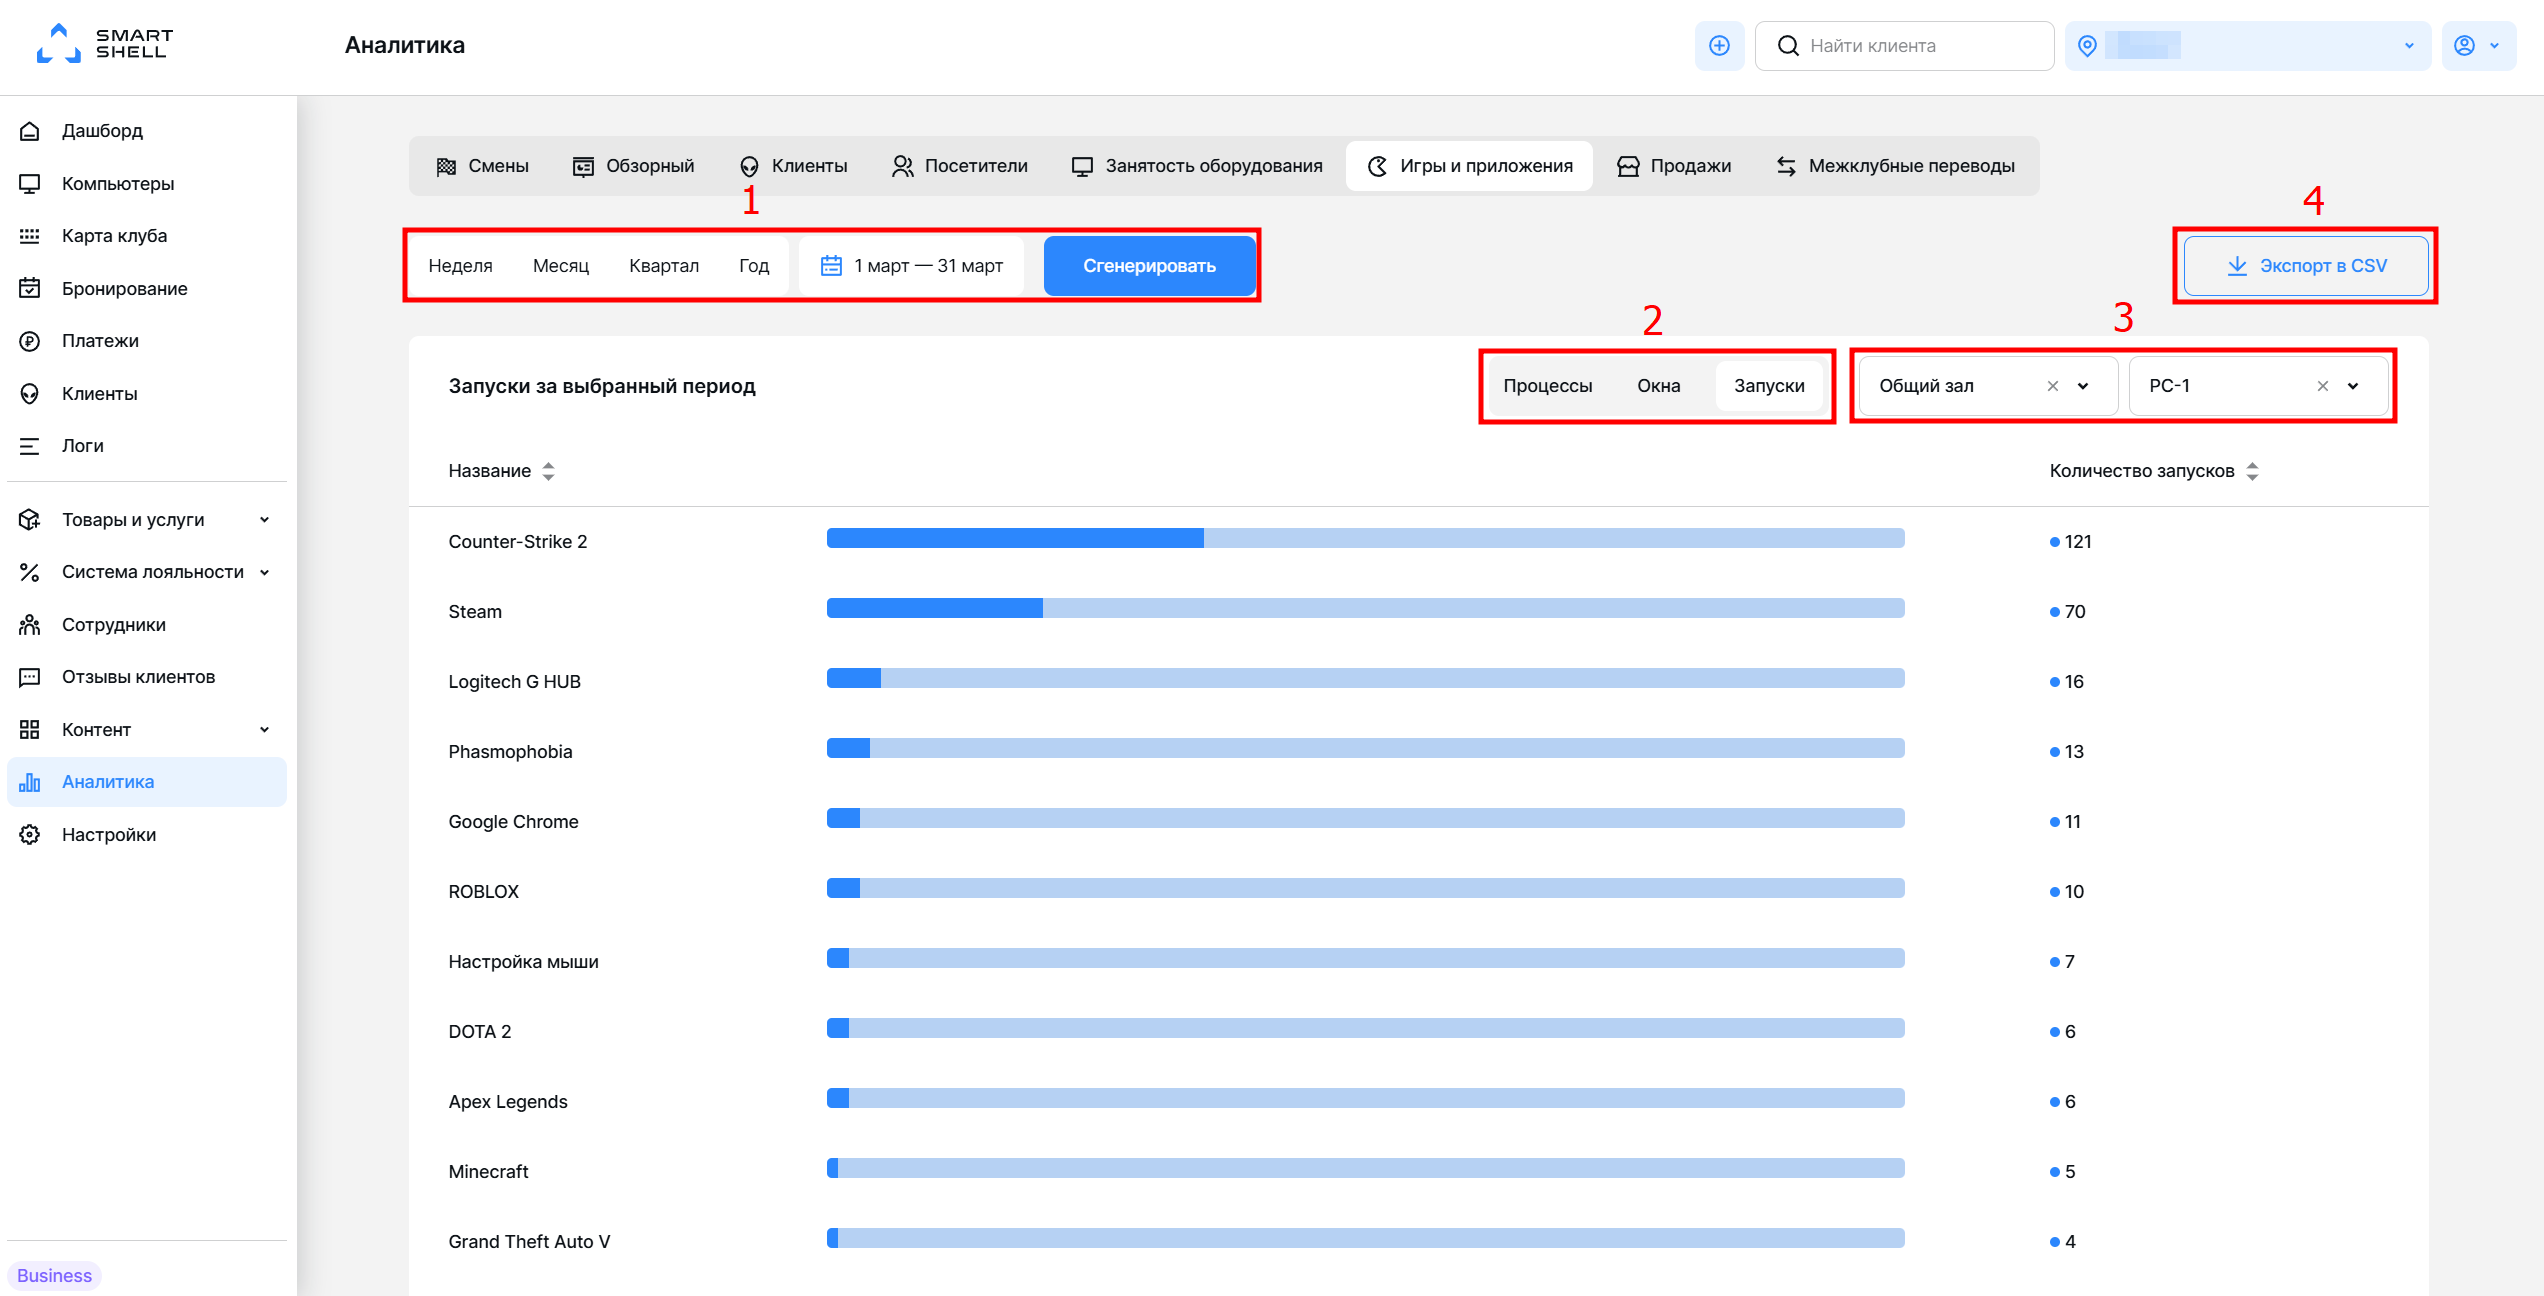
Task: Click the plus add icon in header
Action: (1719, 46)
